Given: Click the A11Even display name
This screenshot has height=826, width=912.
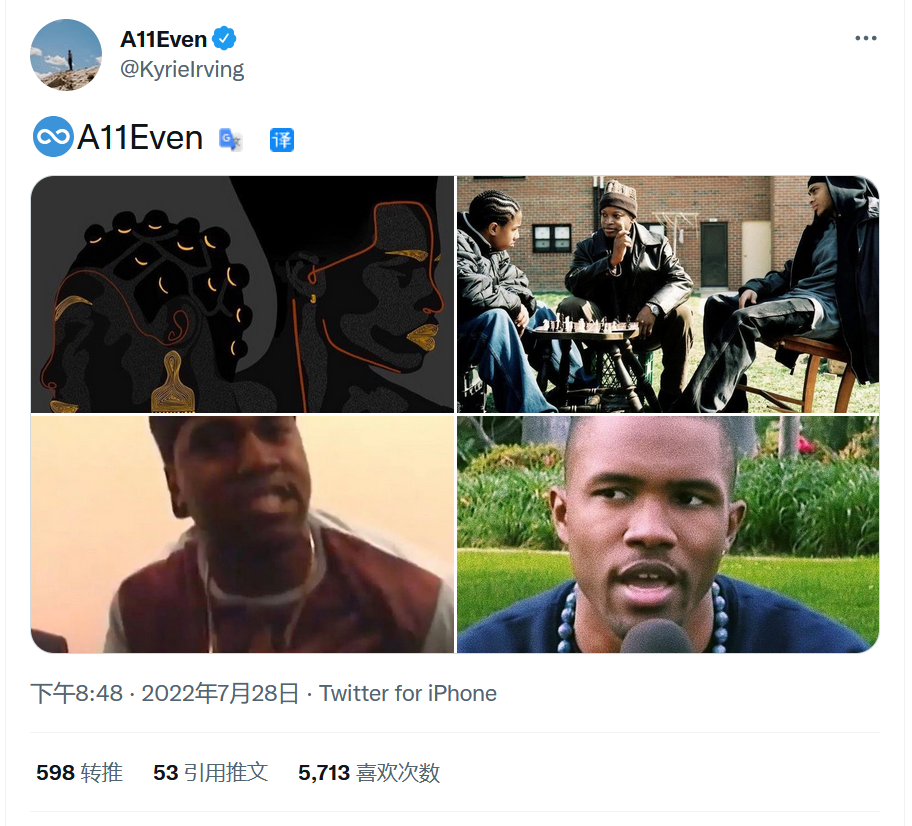Looking at the screenshot, I should (x=163, y=39).
